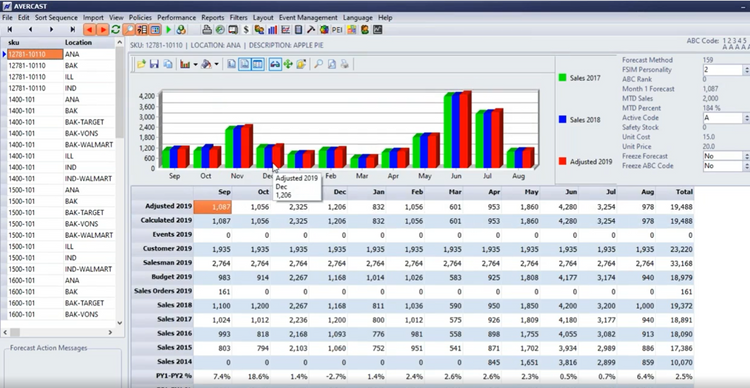Click the dollar sign icon

(246, 30)
